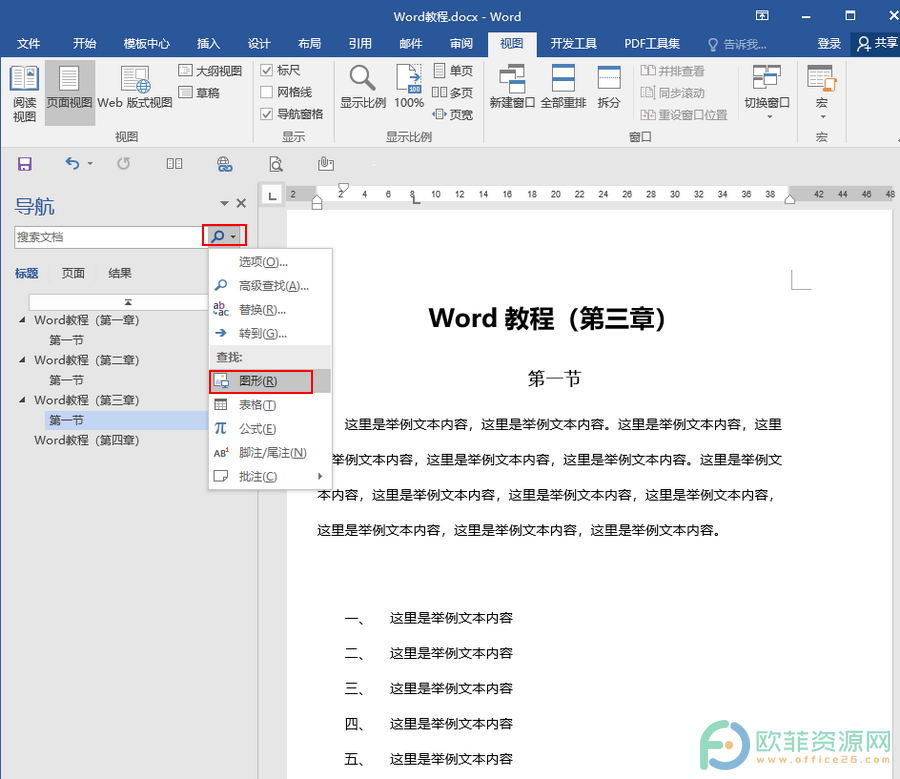This screenshot has width=900, height=779.
Task: Open the undo history dropdown arrow
Action: click(x=90, y=164)
